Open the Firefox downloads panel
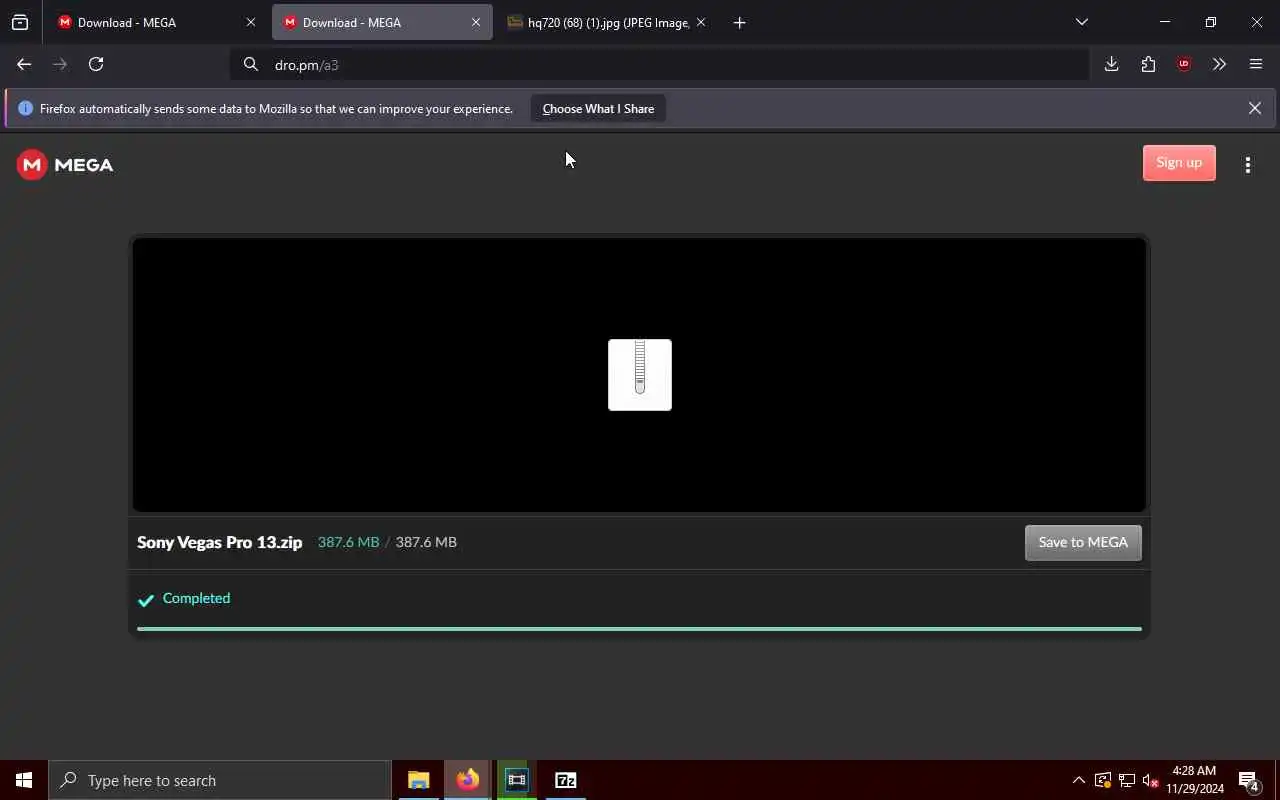 [1111, 64]
